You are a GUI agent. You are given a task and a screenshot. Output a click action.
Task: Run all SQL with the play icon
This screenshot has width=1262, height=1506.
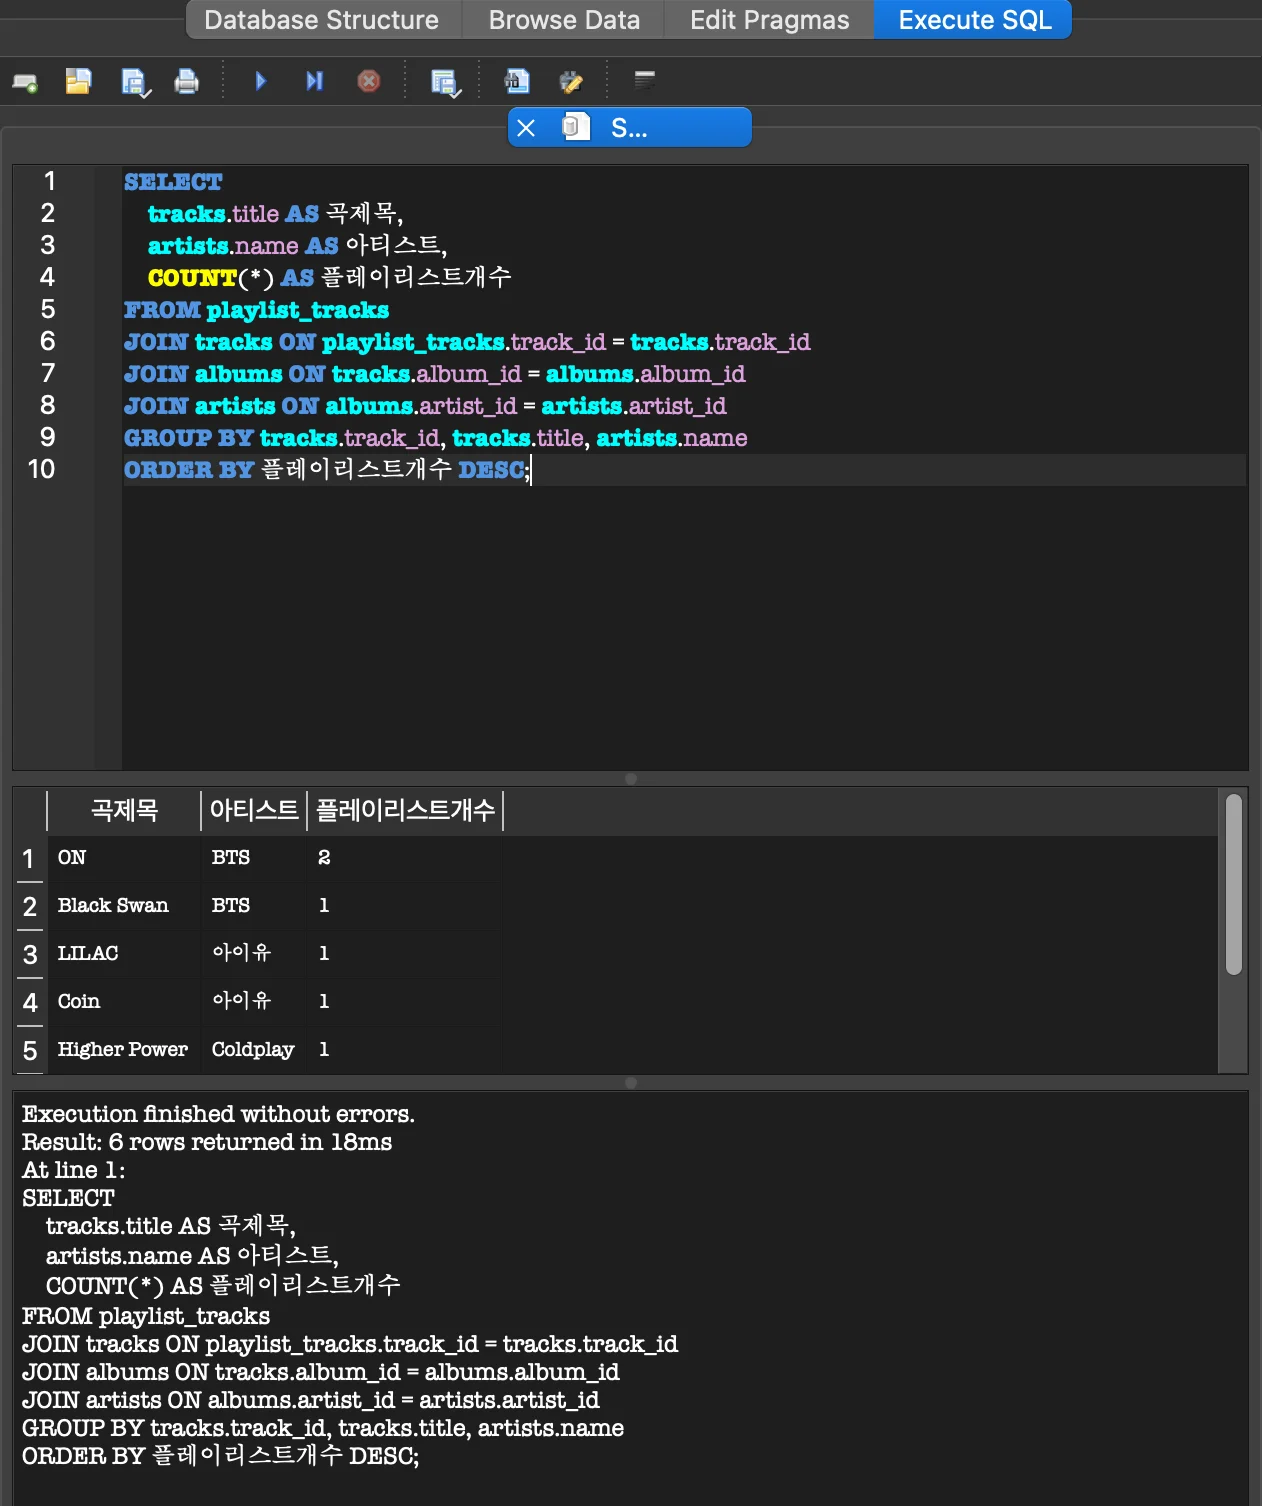click(x=261, y=82)
